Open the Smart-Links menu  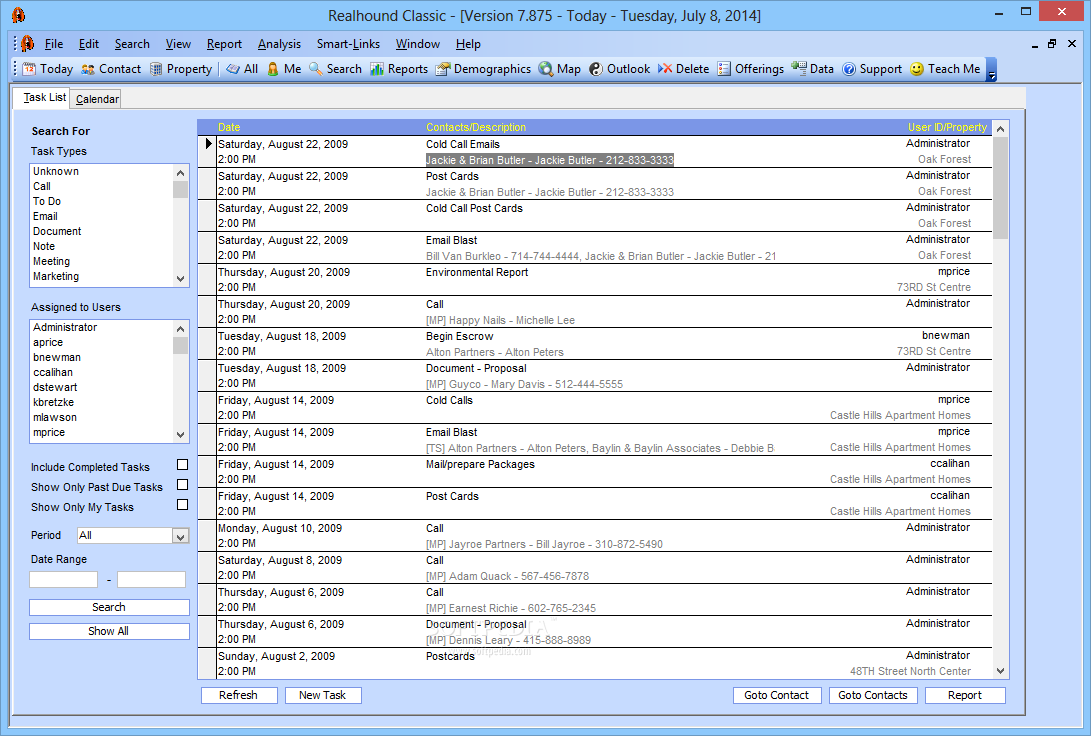pyautogui.click(x=348, y=44)
